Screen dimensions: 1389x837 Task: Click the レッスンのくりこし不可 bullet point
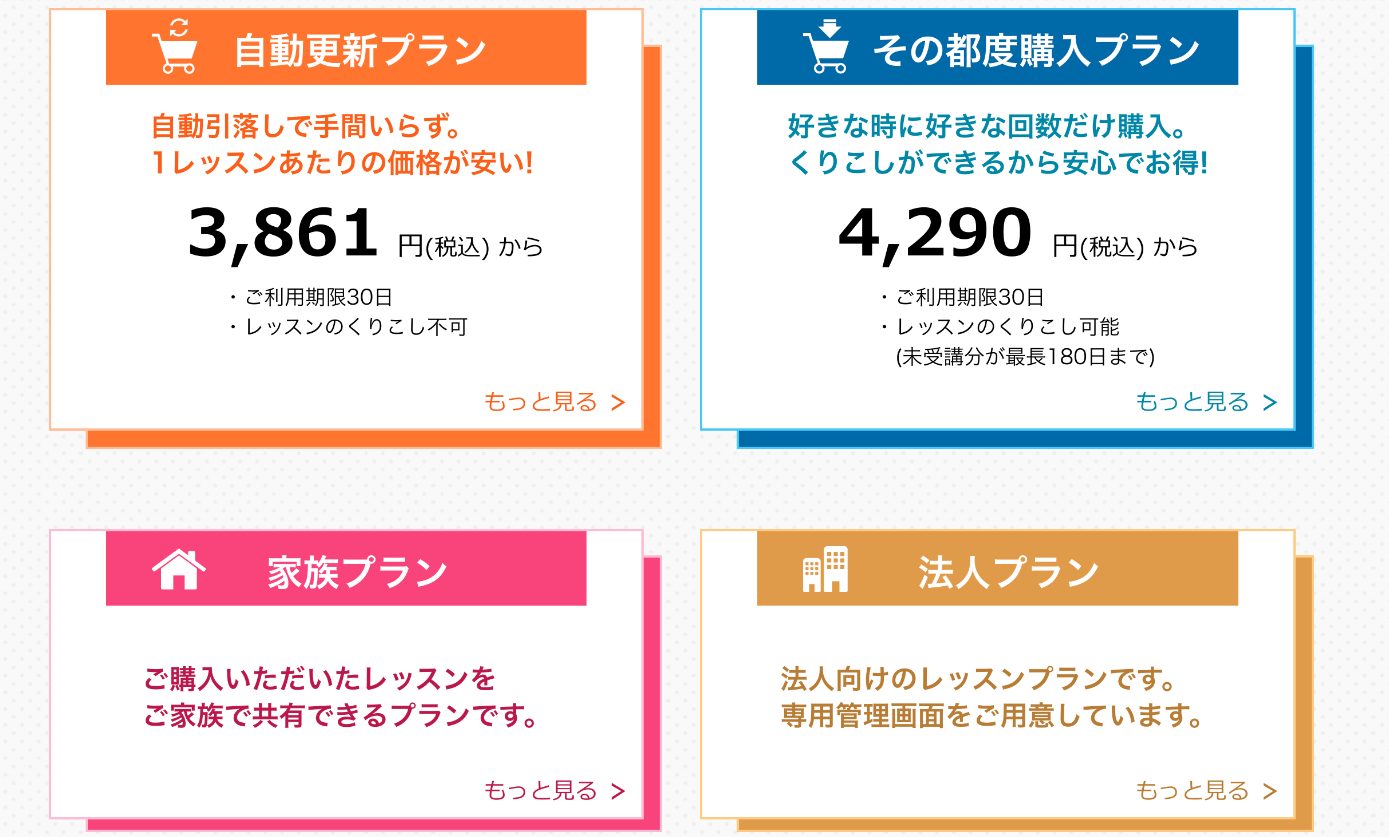[356, 326]
